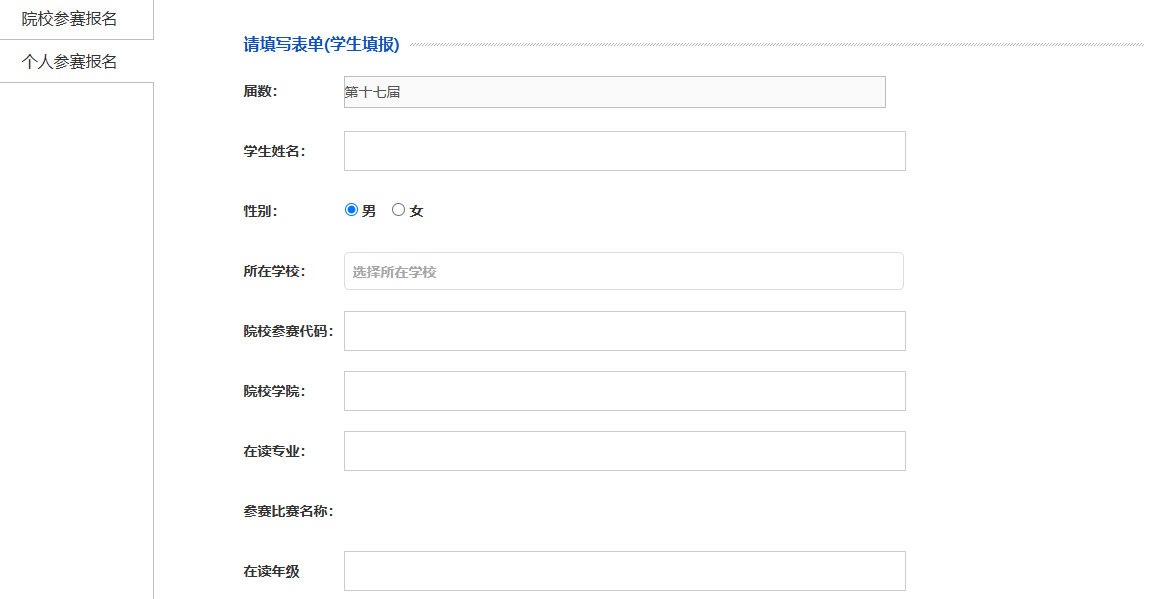Click the 参赛比赛名称 field label
The image size is (1149, 599).
tap(288, 511)
